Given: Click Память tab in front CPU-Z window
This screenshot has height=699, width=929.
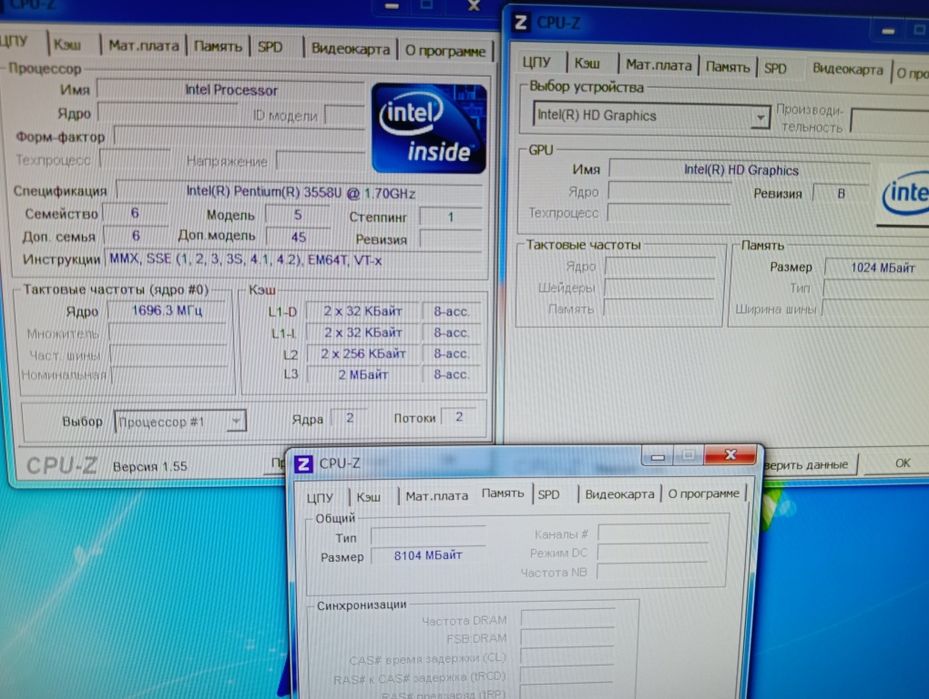Looking at the screenshot, I should point(502,493).
